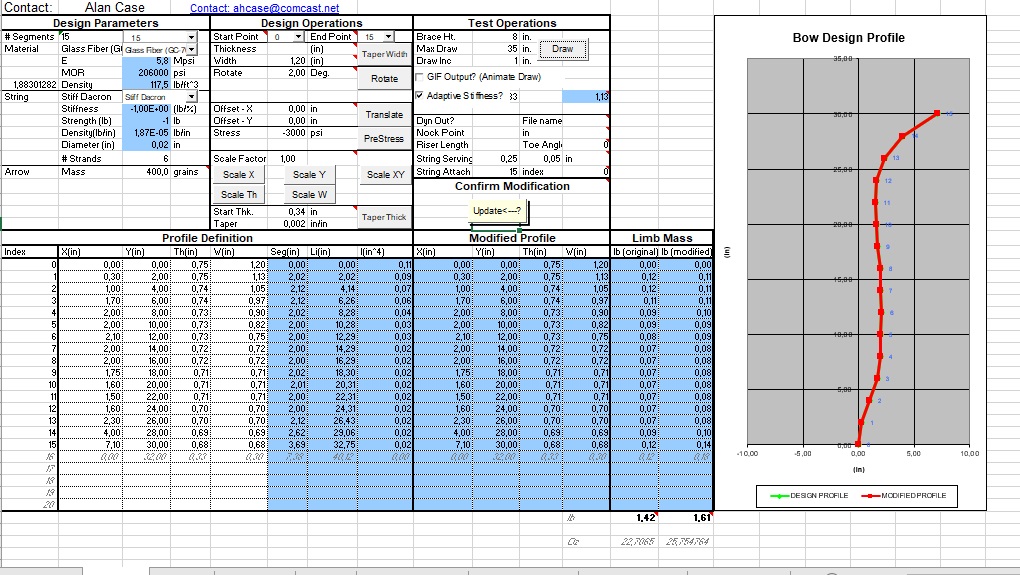Click the Rotate button
The width and height of the screenshot is (1020, 575).
click(384, 79)
